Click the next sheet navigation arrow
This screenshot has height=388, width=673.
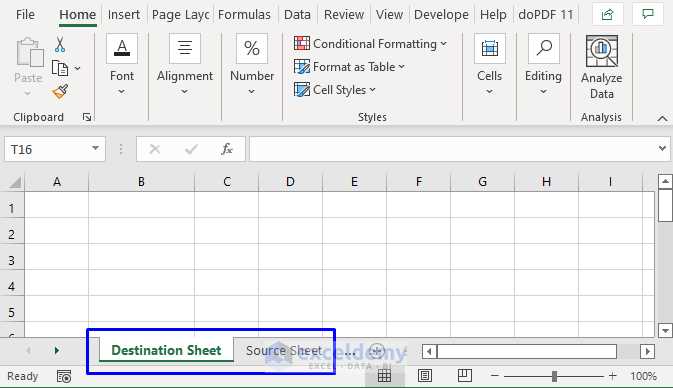point(56,351)
